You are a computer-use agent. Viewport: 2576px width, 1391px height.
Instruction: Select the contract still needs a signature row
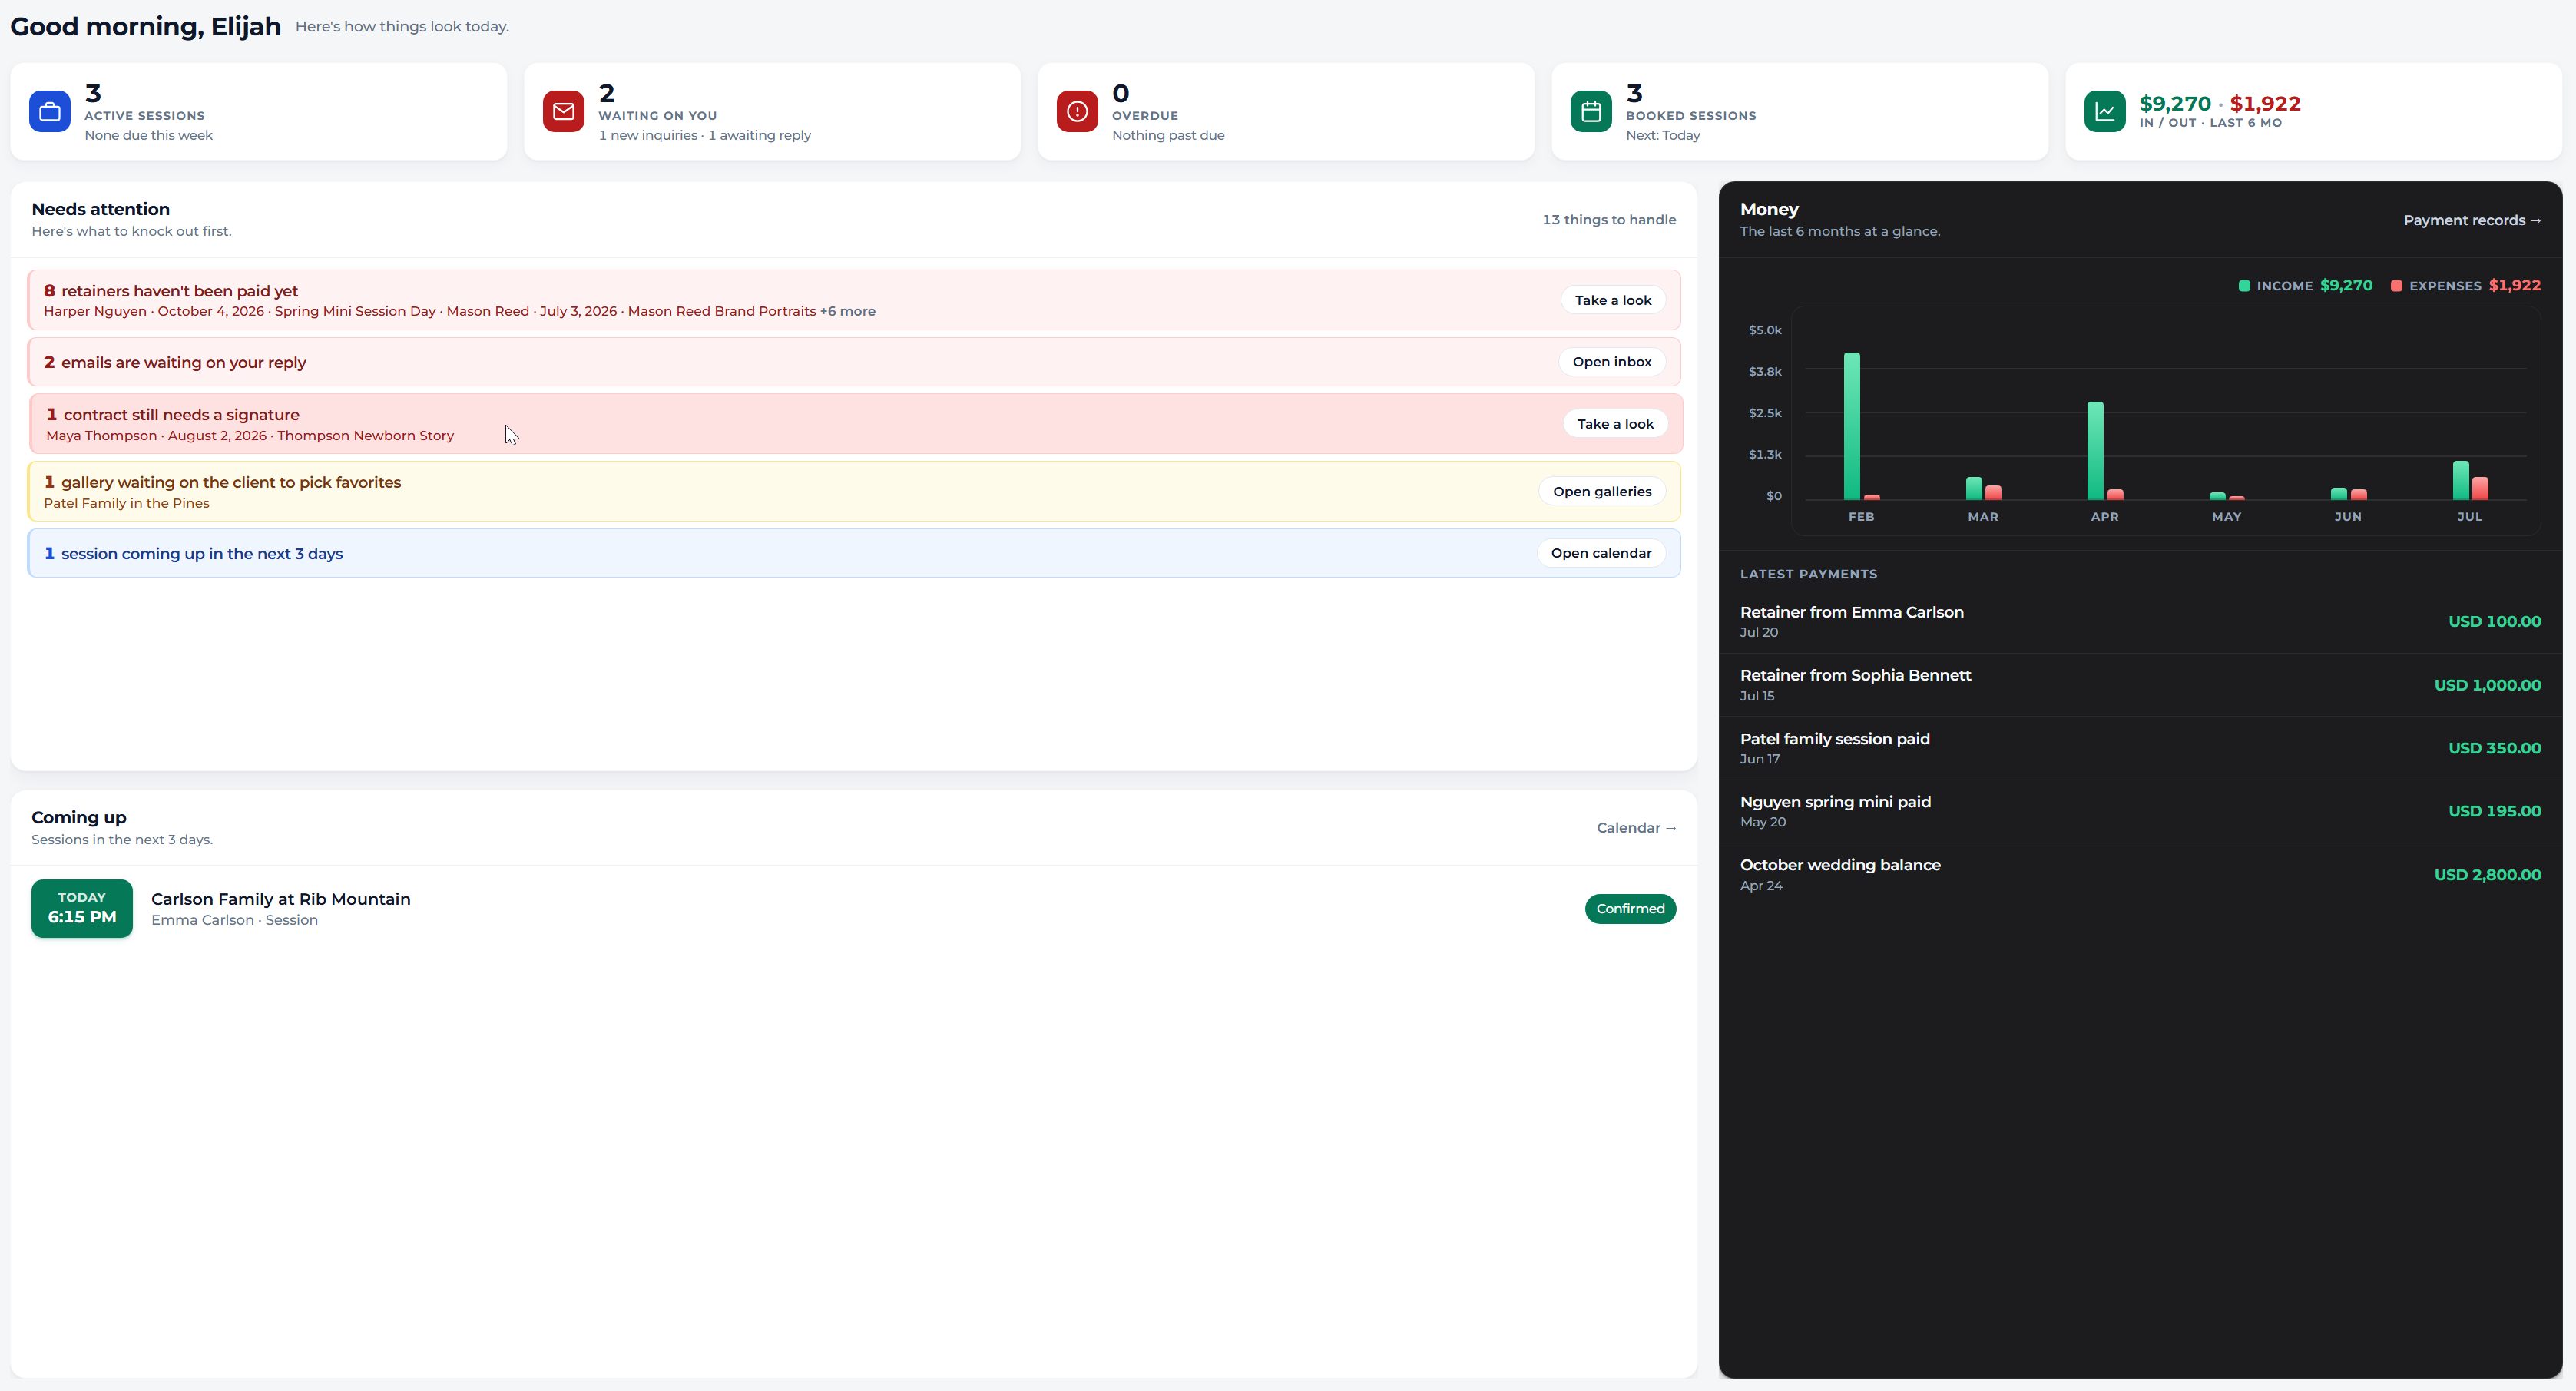point(856,424)
